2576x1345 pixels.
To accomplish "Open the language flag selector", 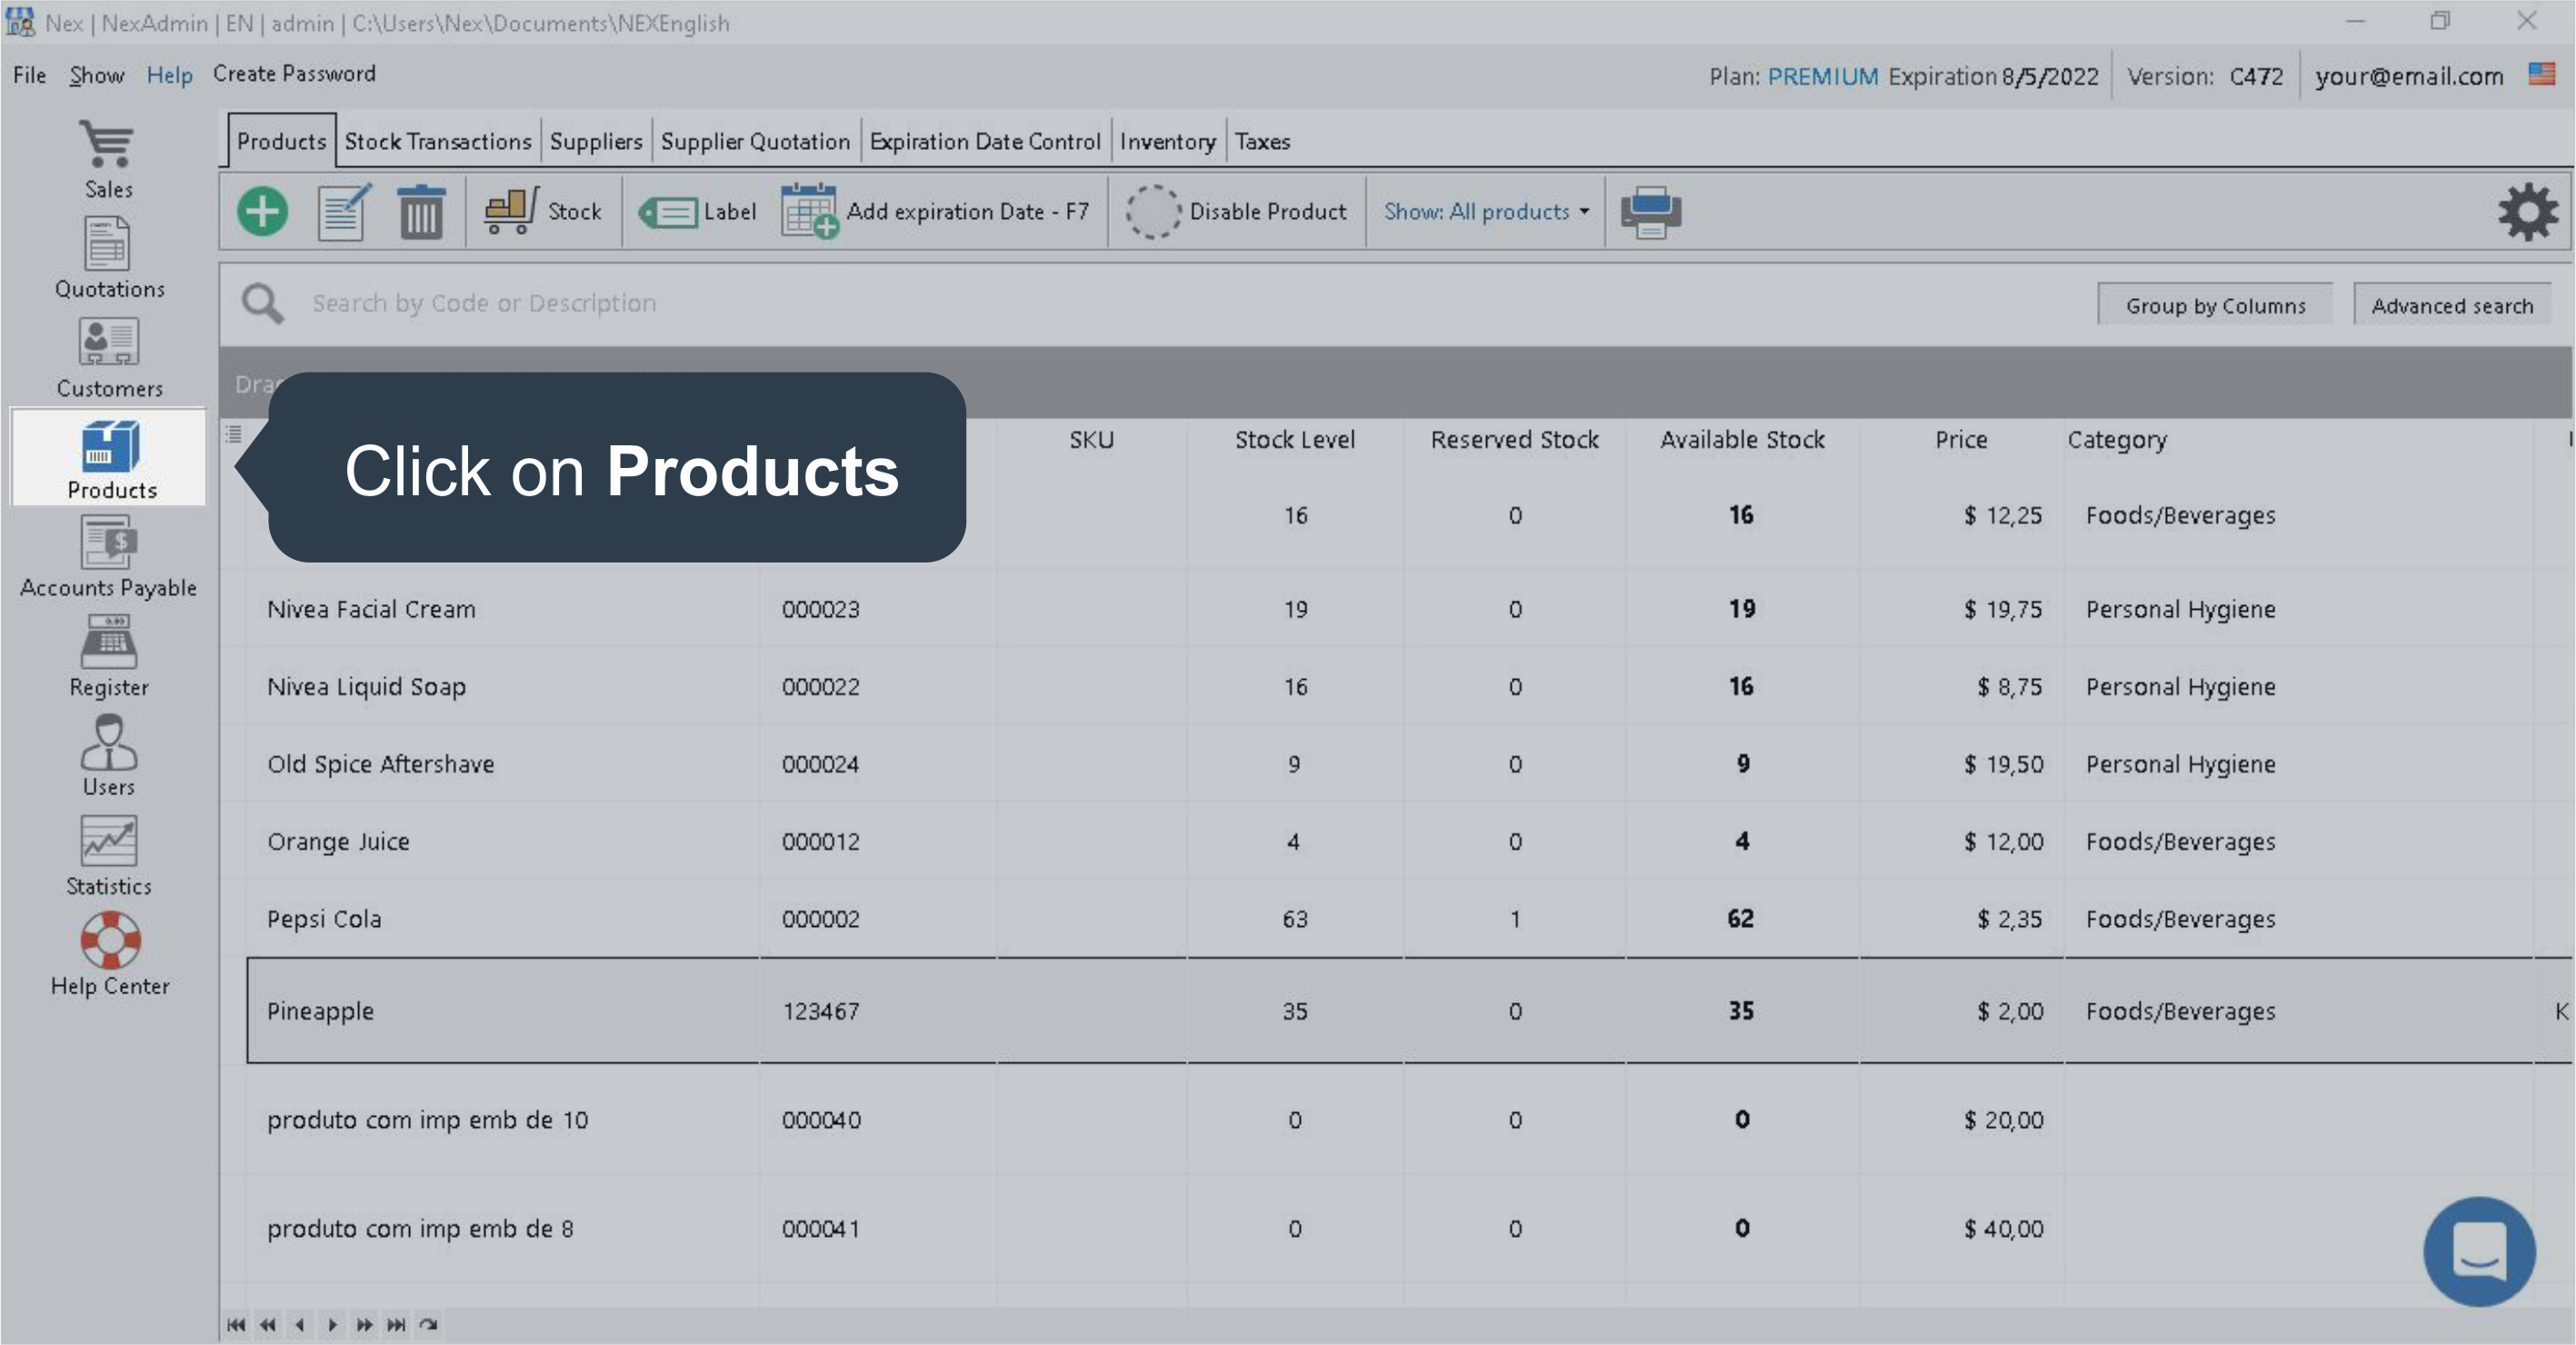I will coord(2541,75).
